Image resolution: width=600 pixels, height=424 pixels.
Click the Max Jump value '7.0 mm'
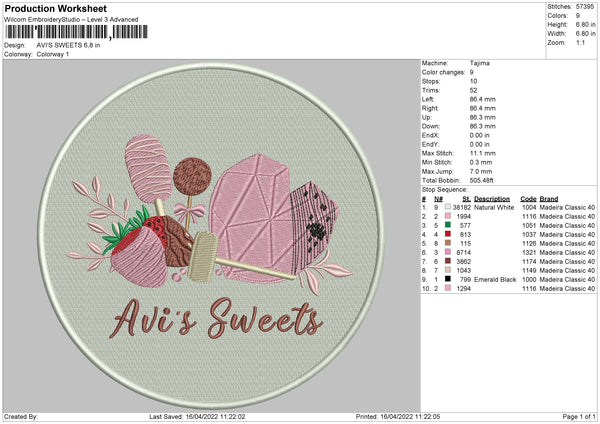481,171
